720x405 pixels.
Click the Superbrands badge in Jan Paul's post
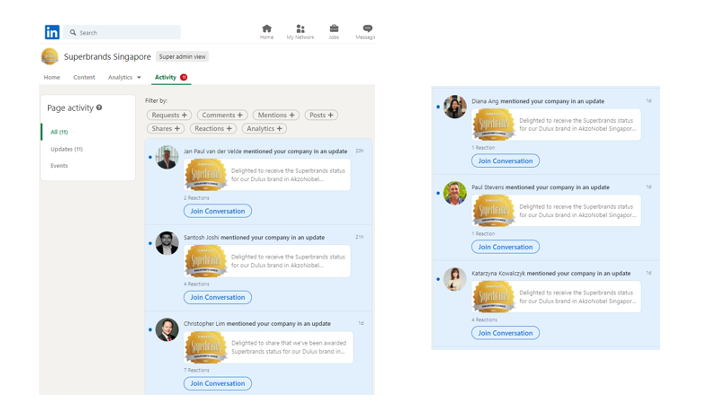click(206, 174)
